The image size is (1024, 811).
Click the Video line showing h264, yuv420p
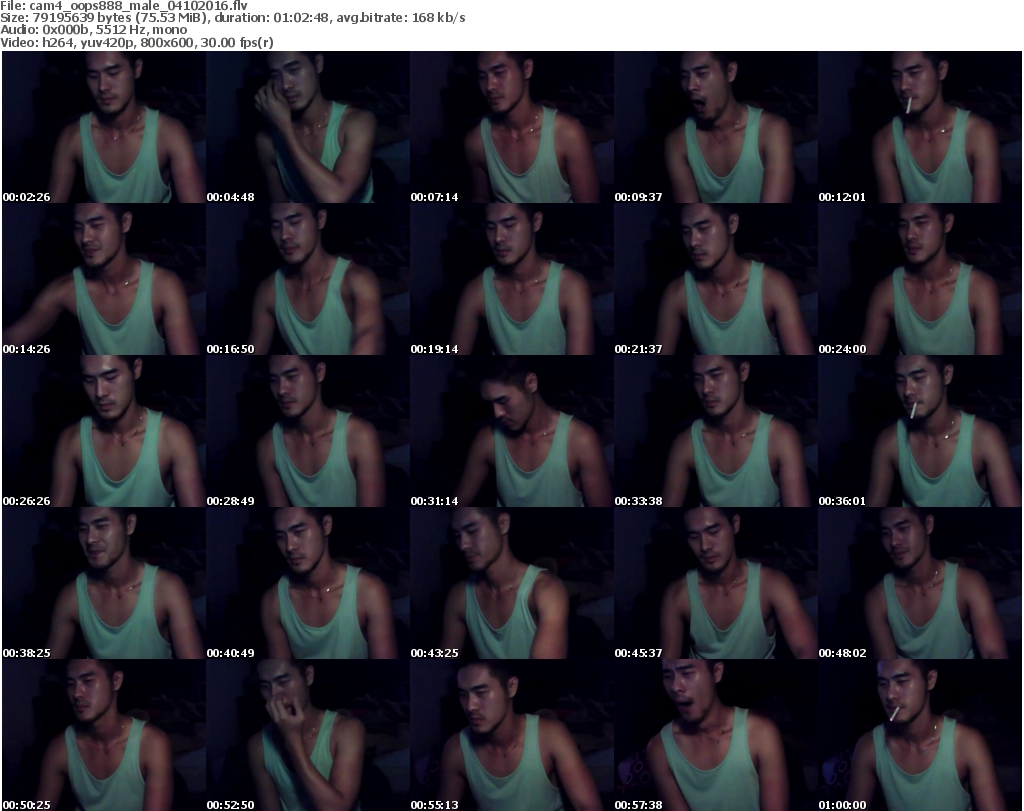click(136, 42)
